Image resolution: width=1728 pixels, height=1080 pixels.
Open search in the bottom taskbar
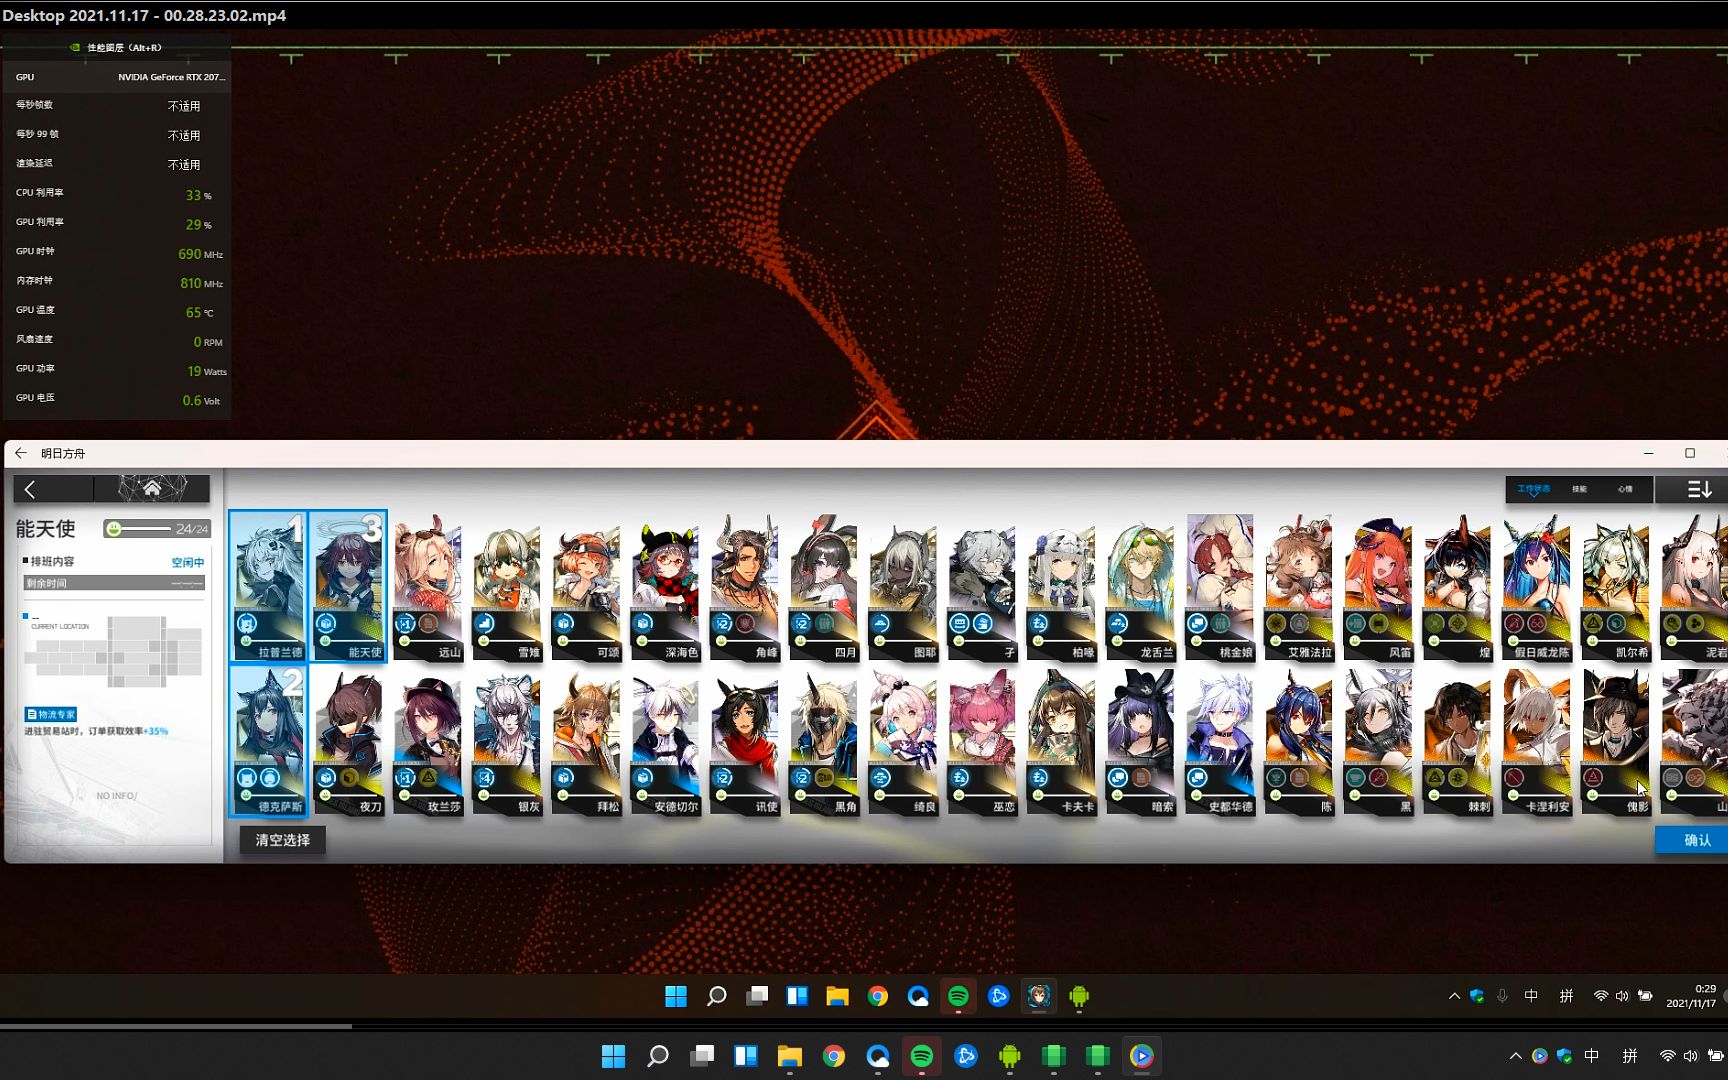coord(658,1056)
